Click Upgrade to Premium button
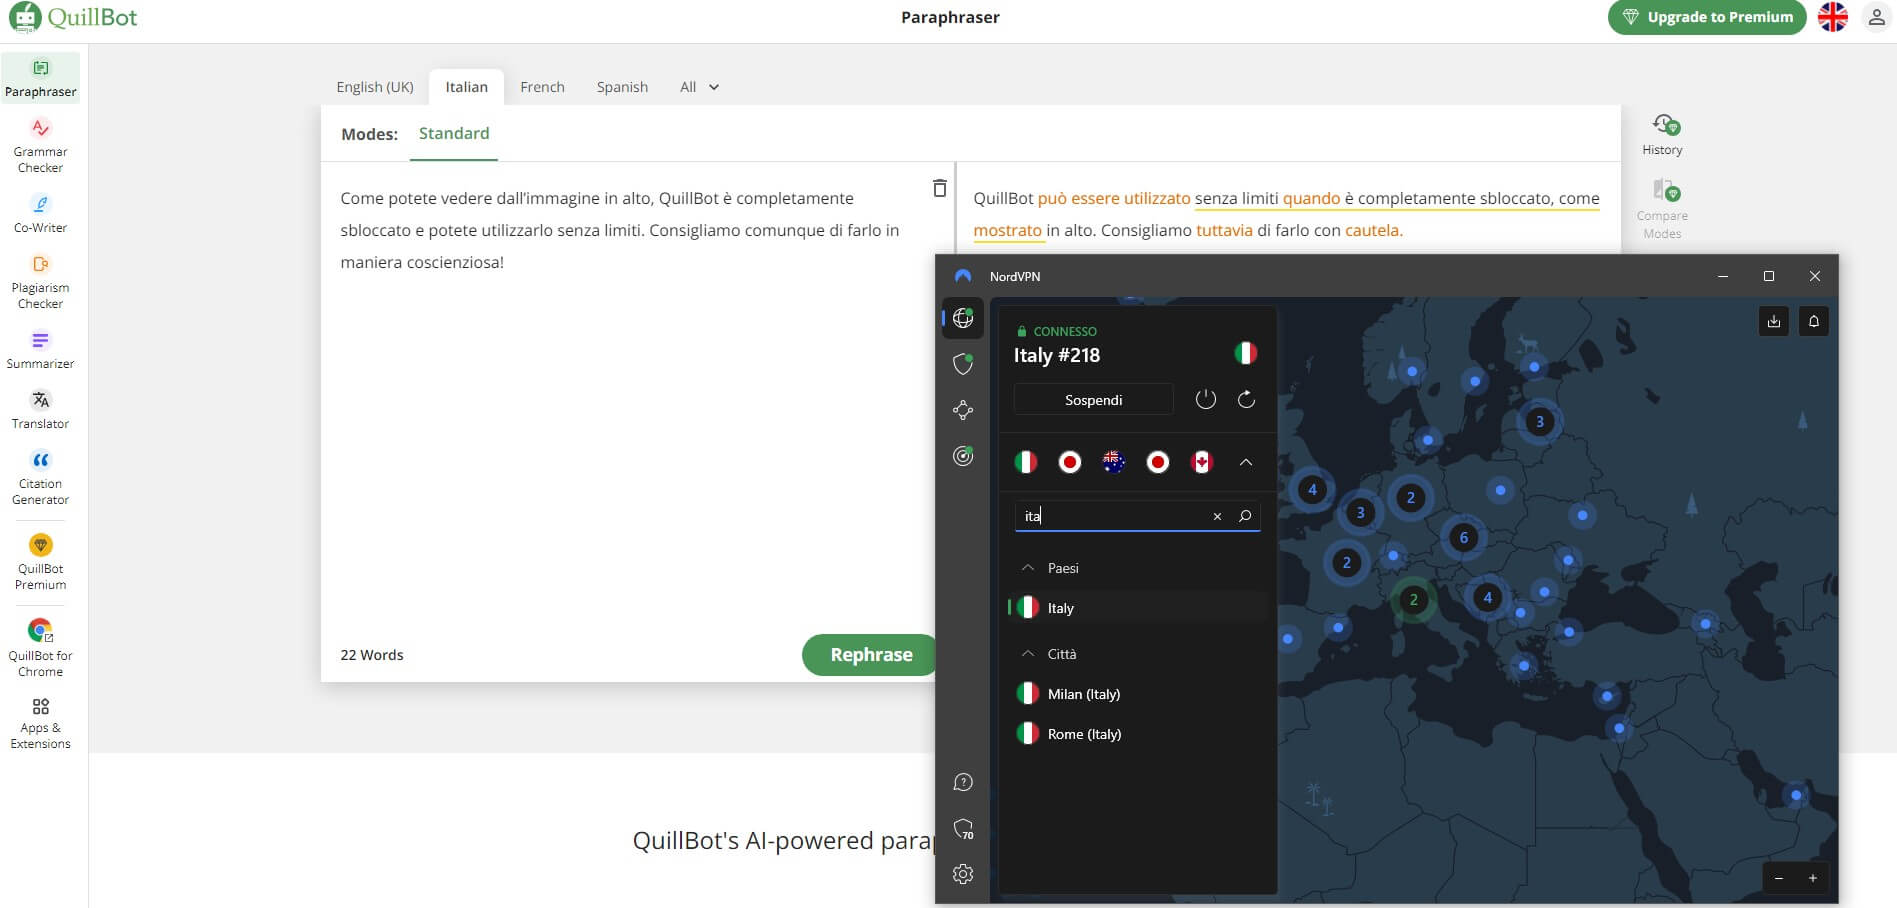The height and width of the screenshot is (908, 1897). tap(1707, 17)
